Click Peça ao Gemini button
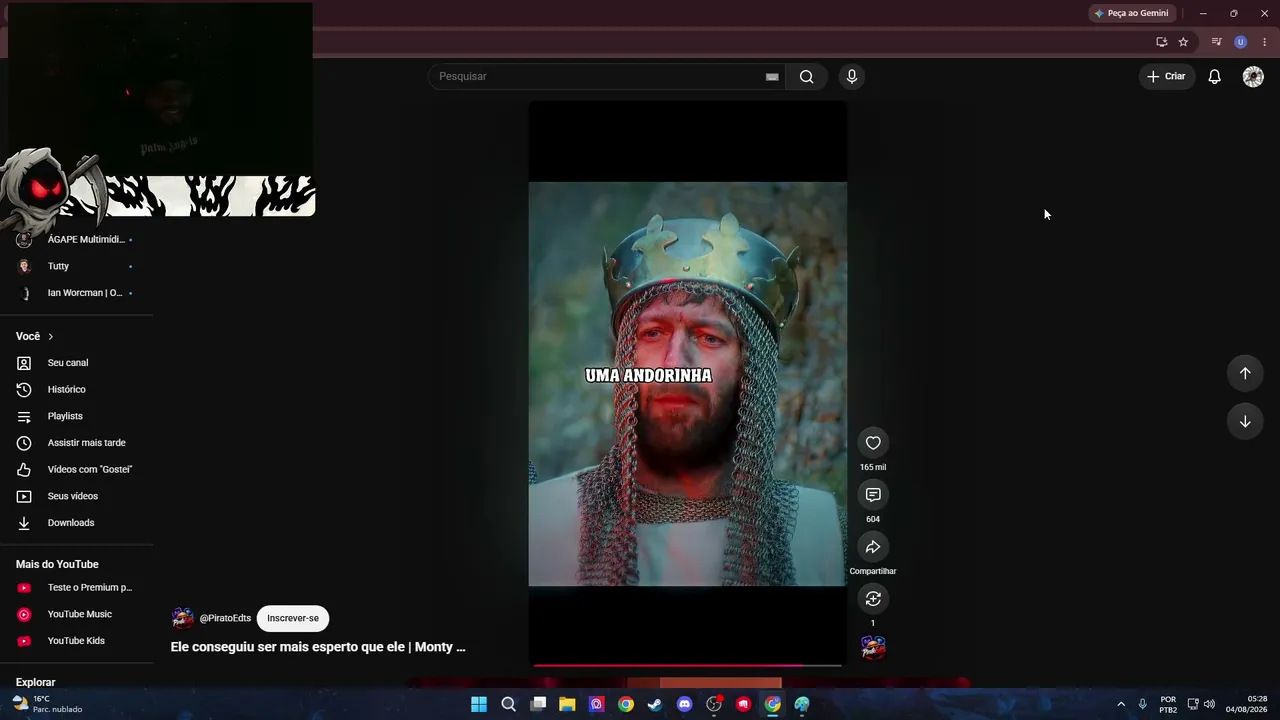This screenshot has width=1280, height=720. tap(1131, 13)
